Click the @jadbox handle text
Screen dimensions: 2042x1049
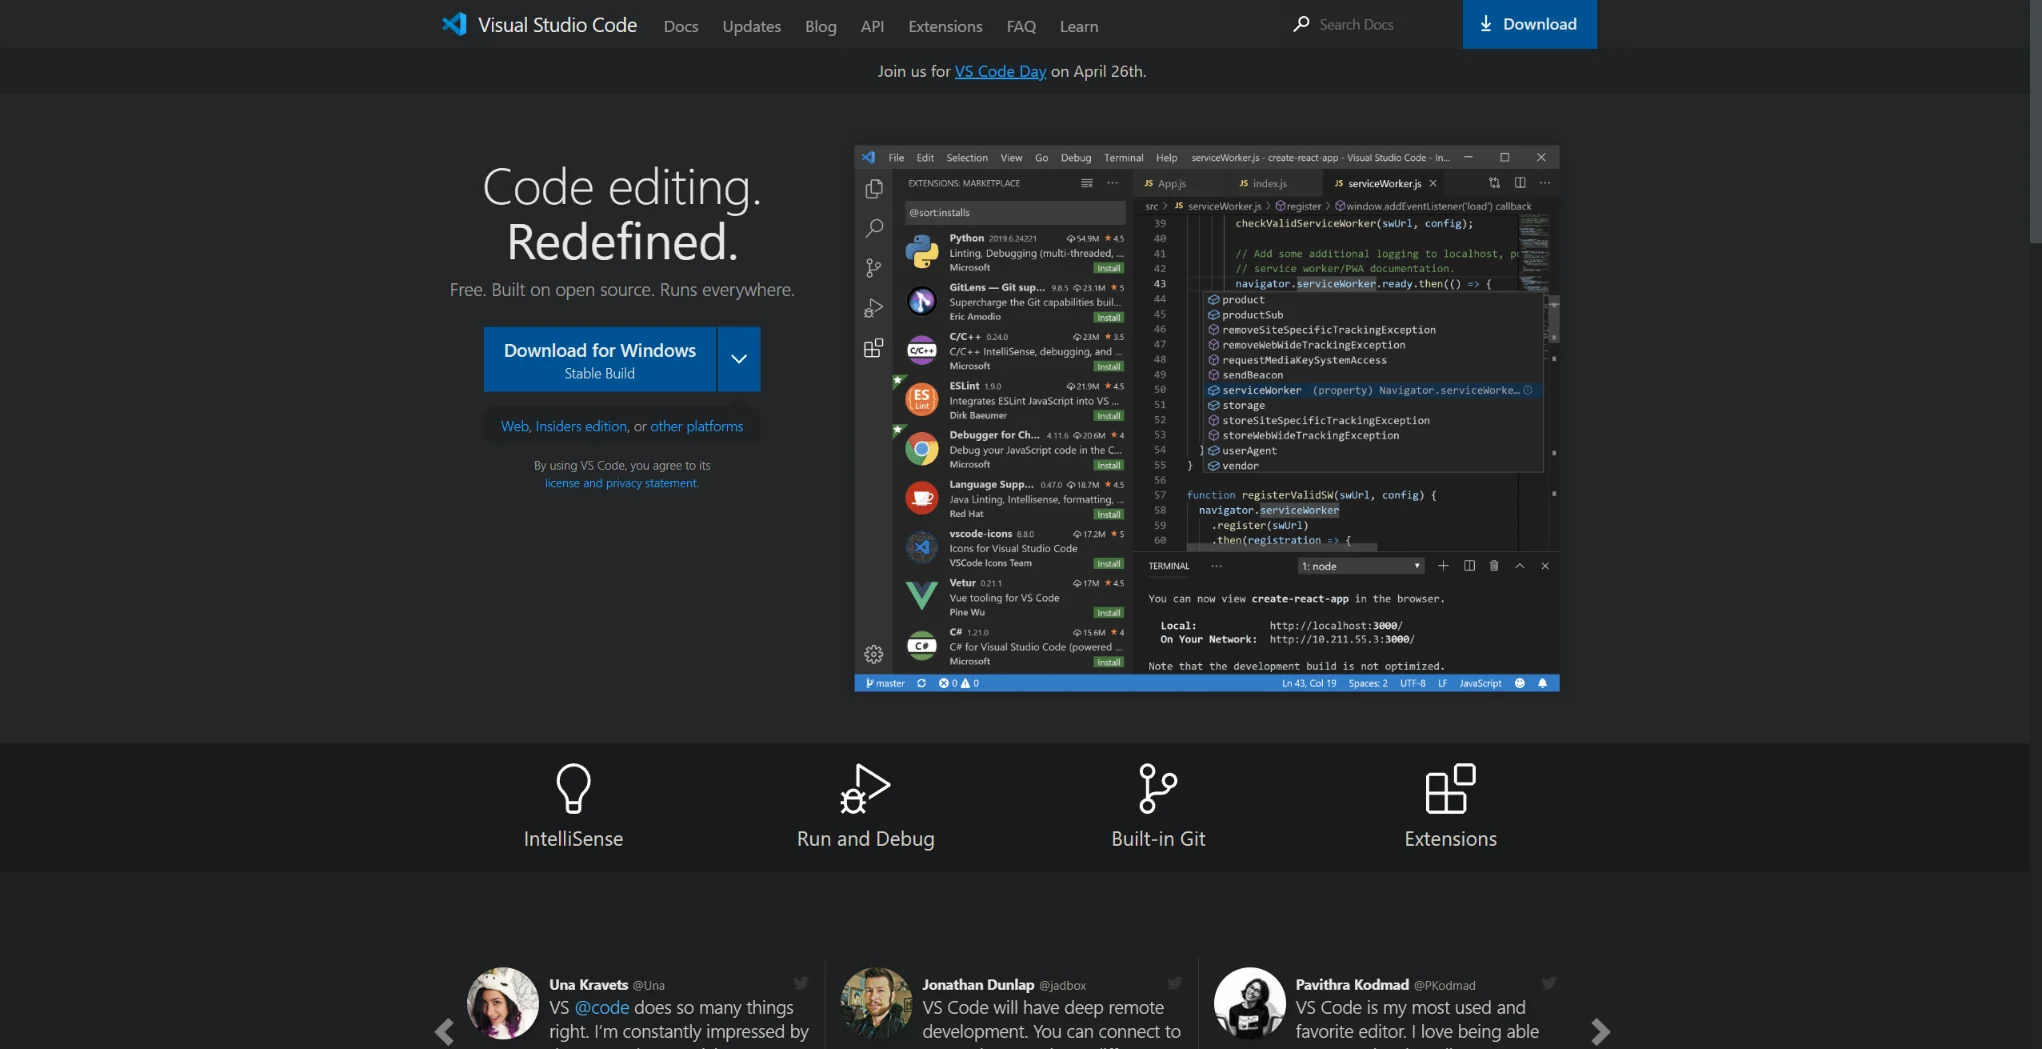1062,986
